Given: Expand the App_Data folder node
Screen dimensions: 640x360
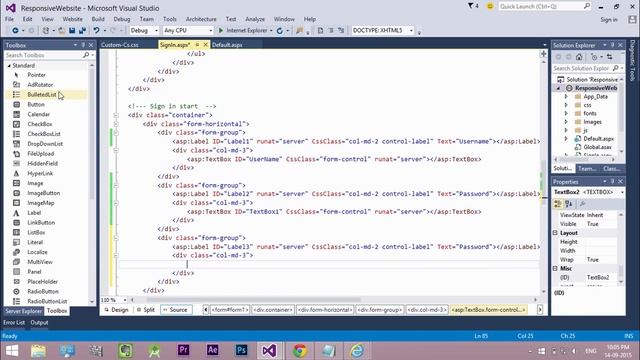Looking at the screenshot, I should coord(566,97).
